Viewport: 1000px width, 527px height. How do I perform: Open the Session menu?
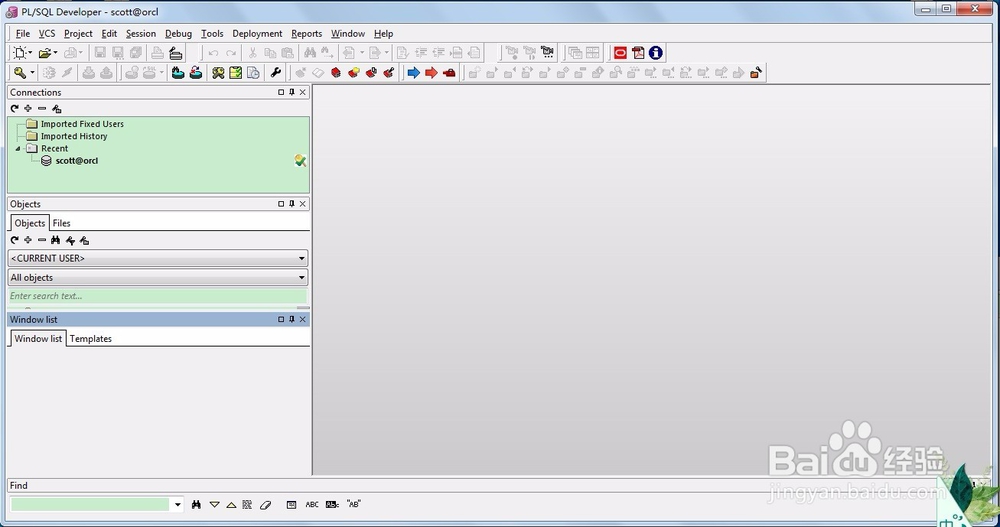pos(140,34)
